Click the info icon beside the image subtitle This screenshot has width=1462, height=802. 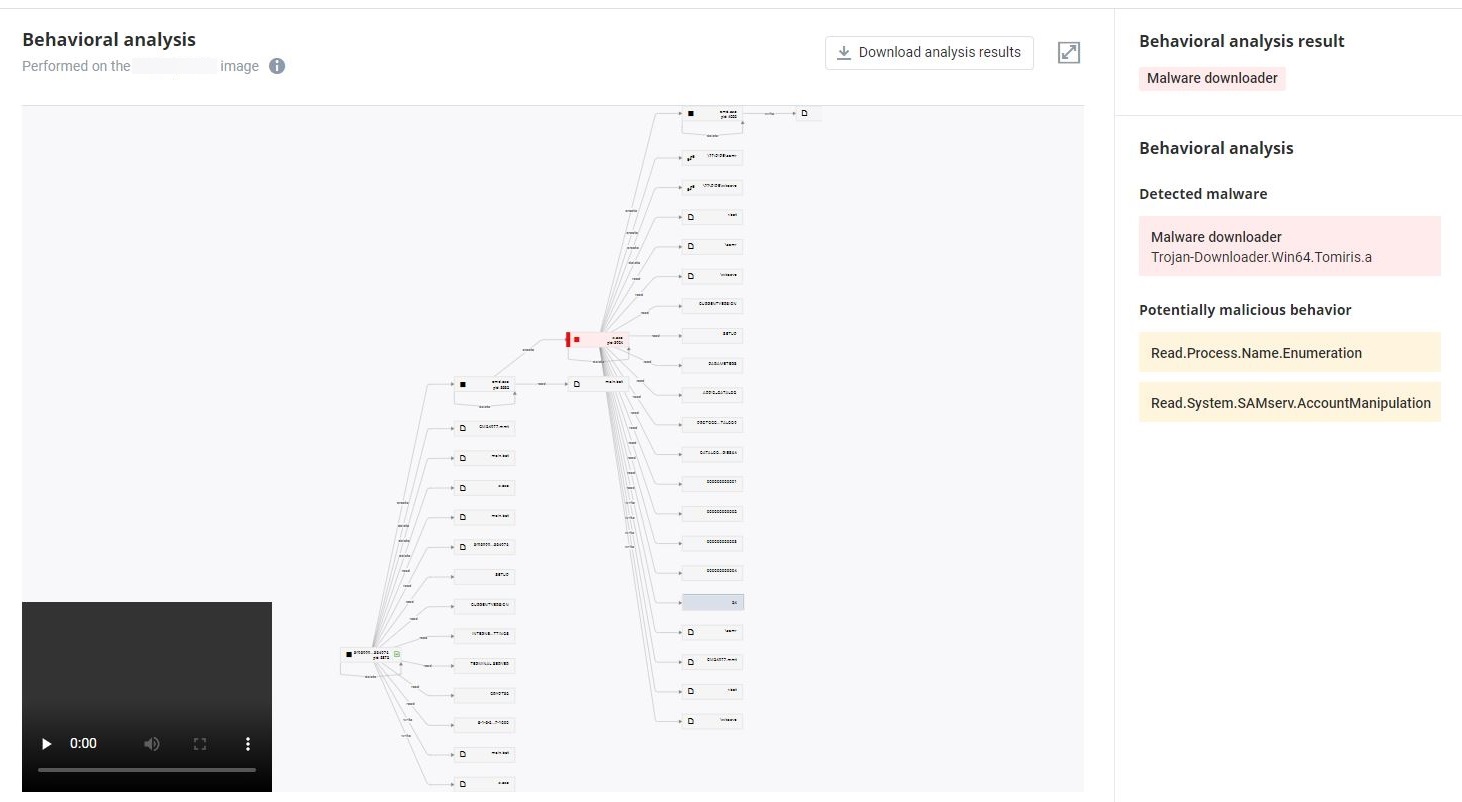click(277, 66)
